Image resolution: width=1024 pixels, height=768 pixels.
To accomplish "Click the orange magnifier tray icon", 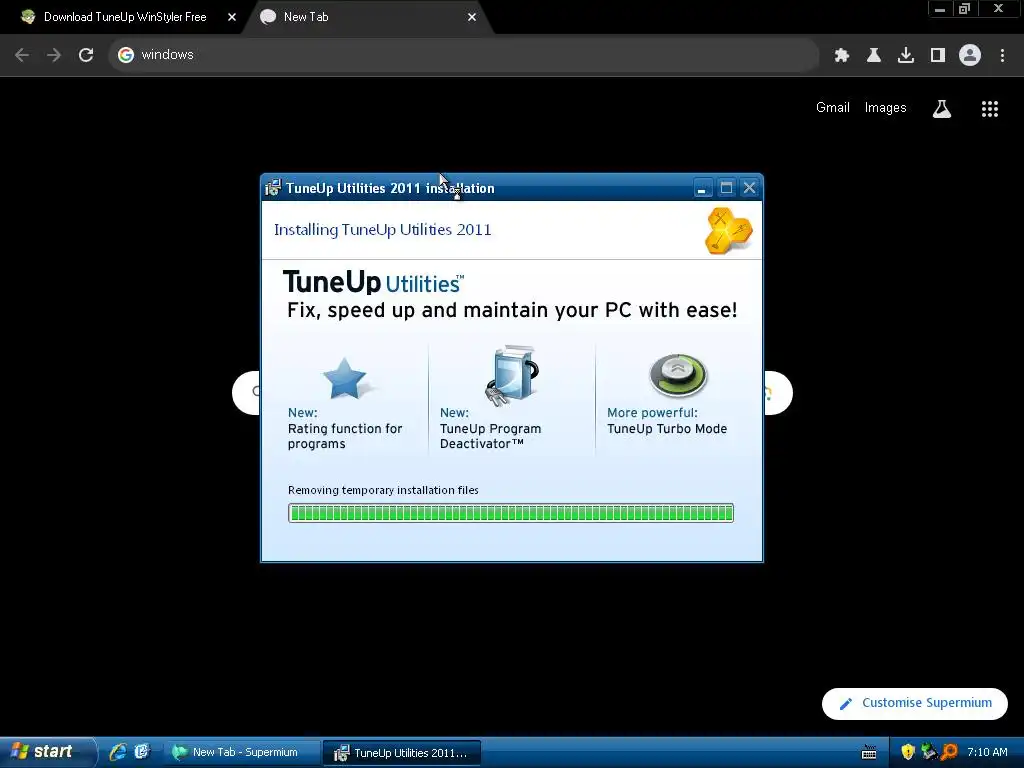I will [949, 752].
